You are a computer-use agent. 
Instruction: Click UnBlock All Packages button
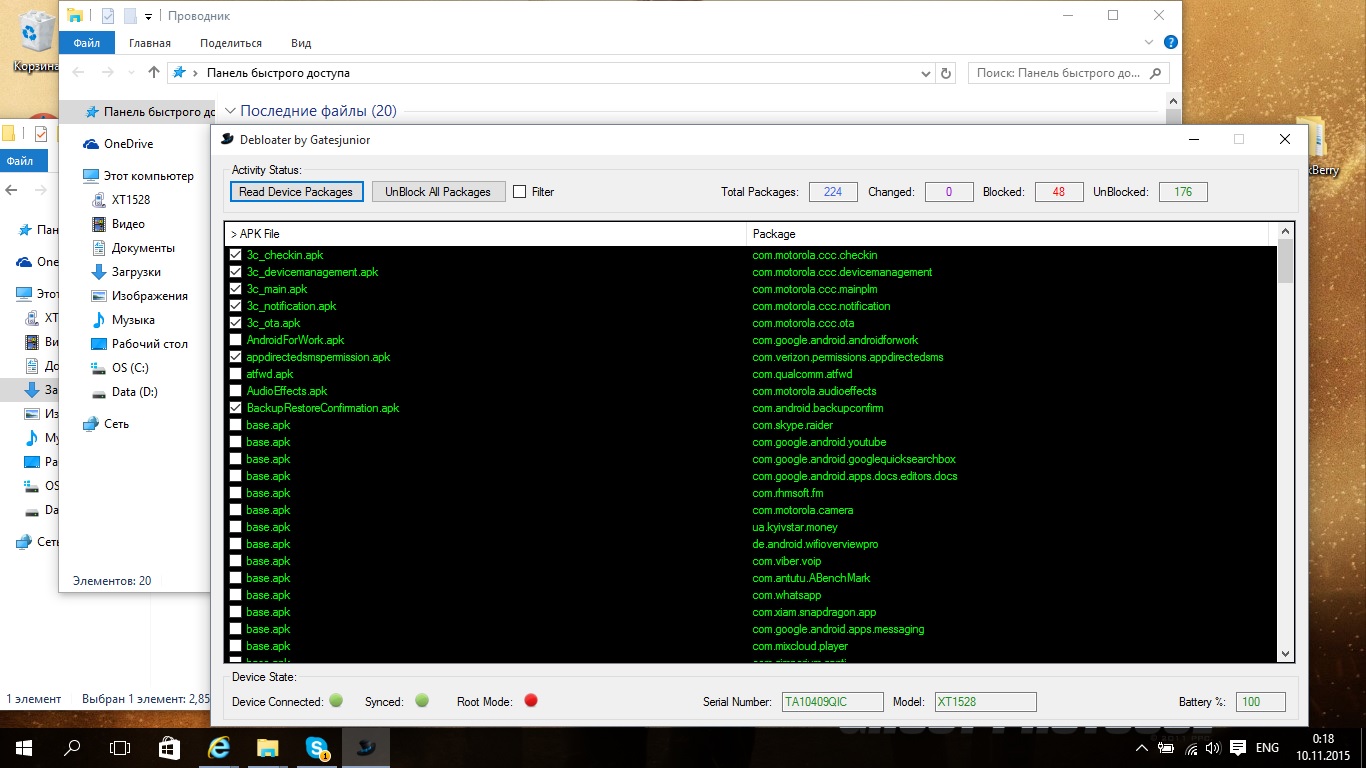pos(438,191)
